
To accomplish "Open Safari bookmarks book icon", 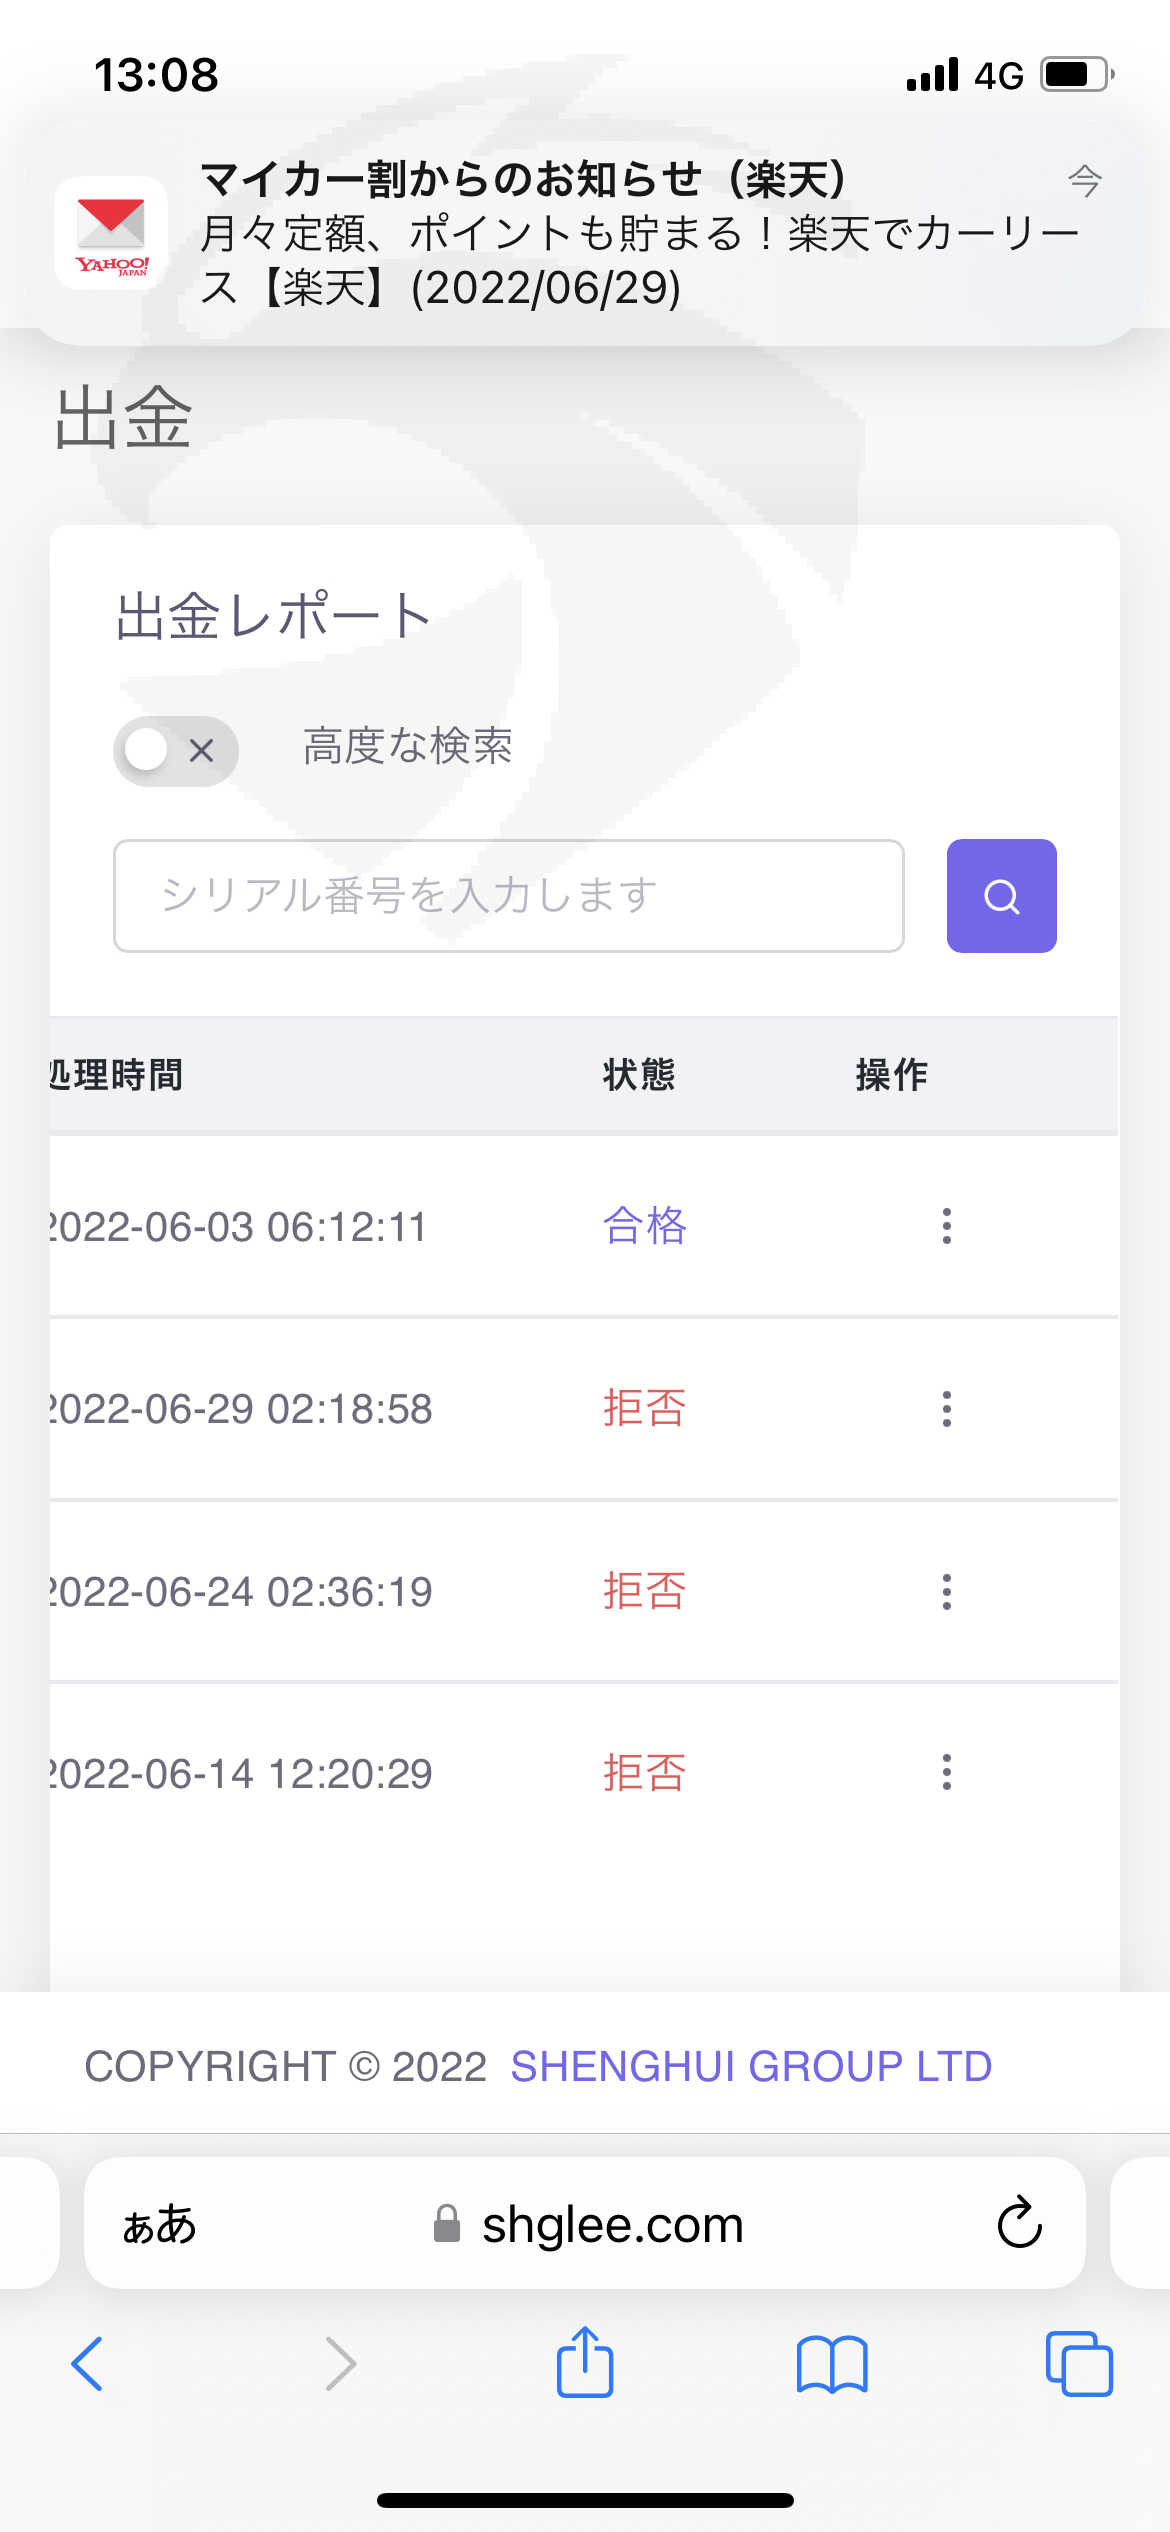I will [832, 2364].
